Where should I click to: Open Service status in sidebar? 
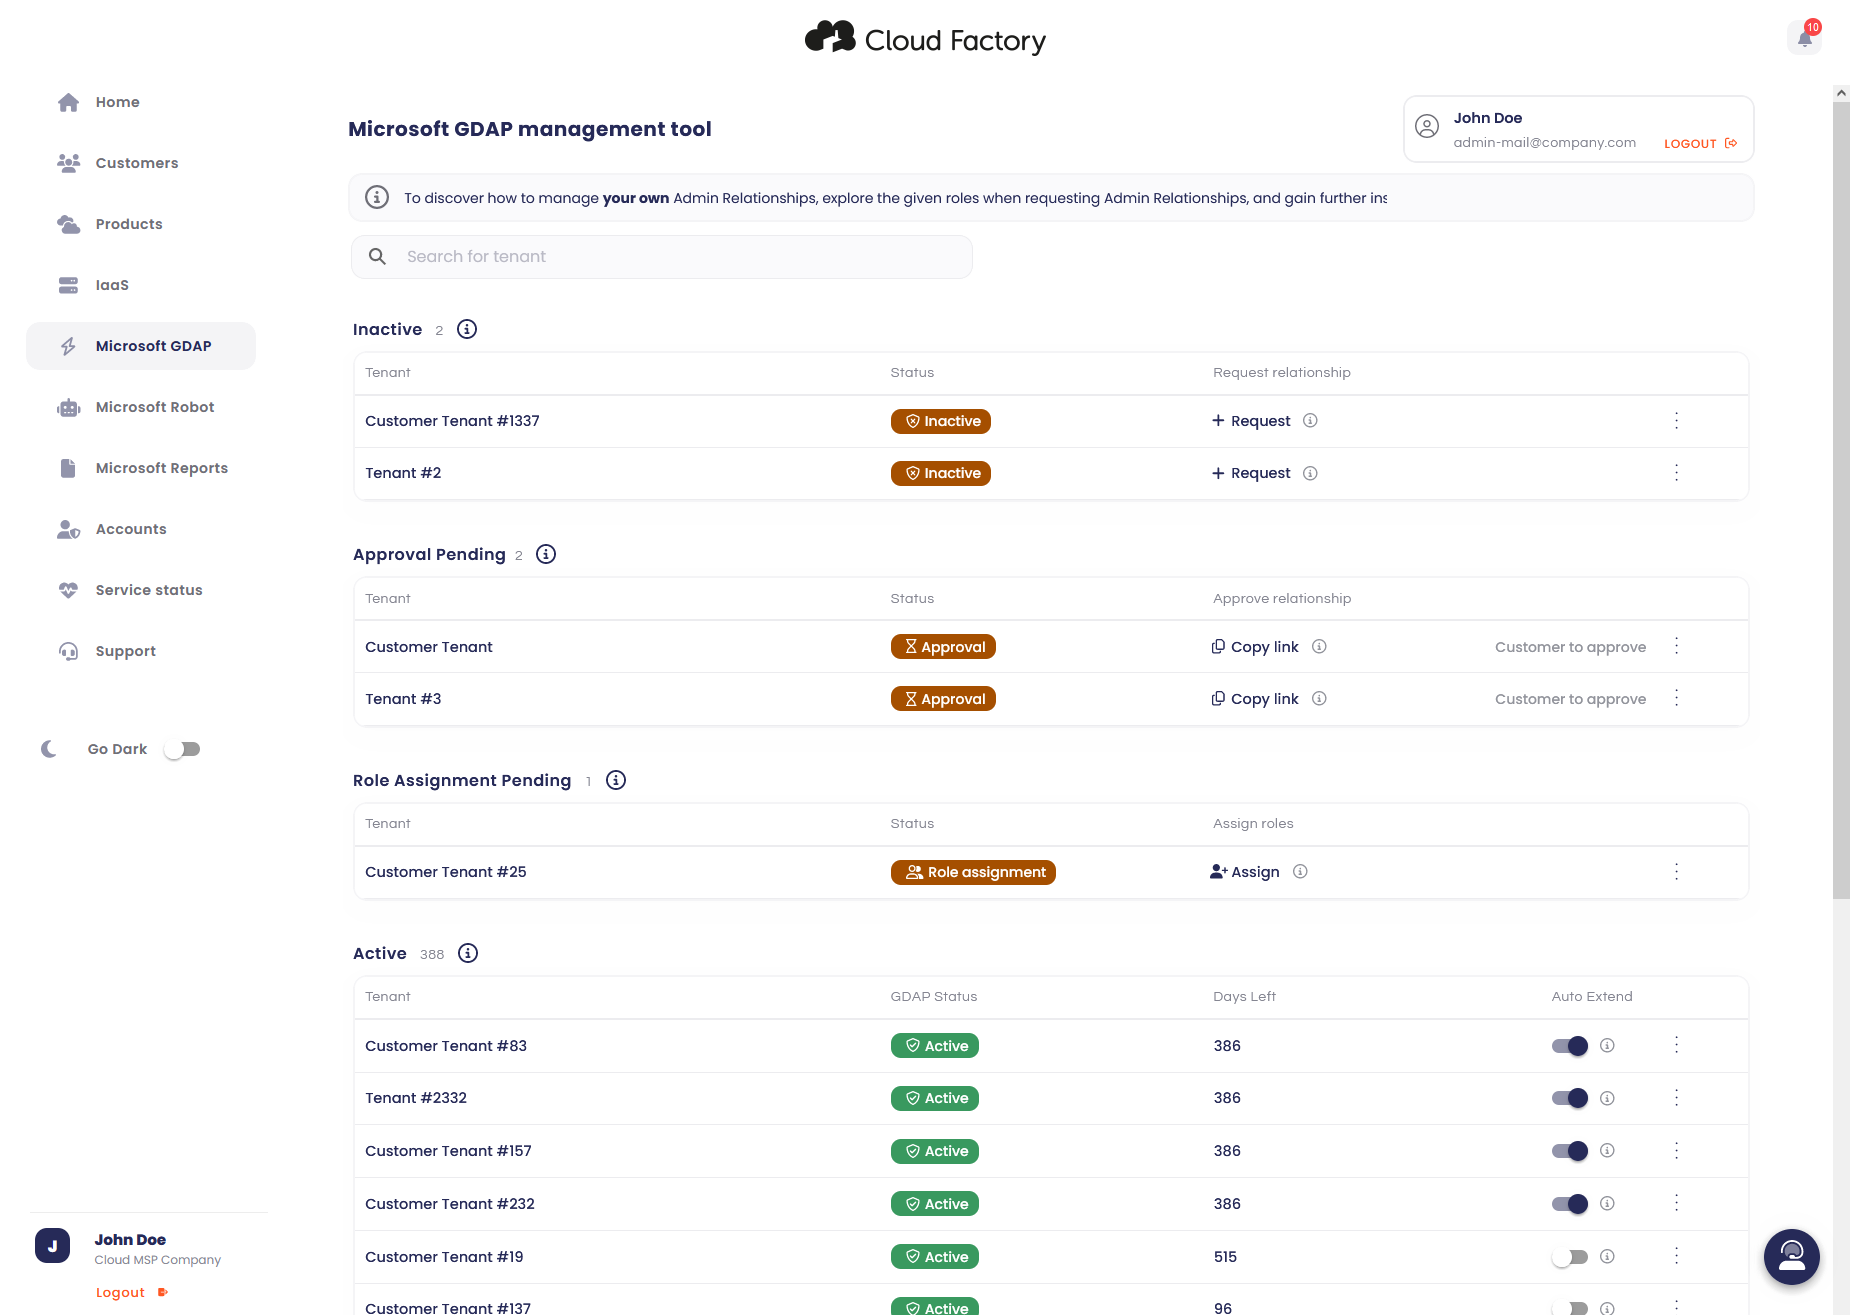point(141,590)
